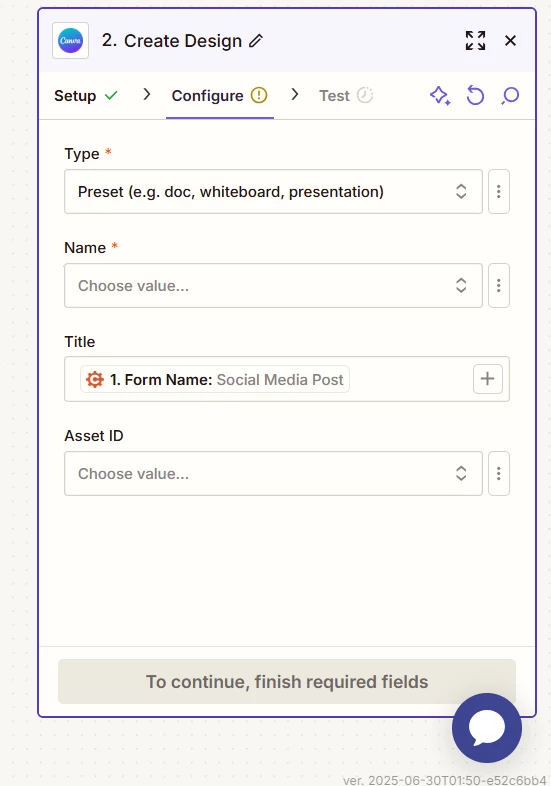Open the Name field three-dot menu
The image size is (551, 786).
coord(499,285)
